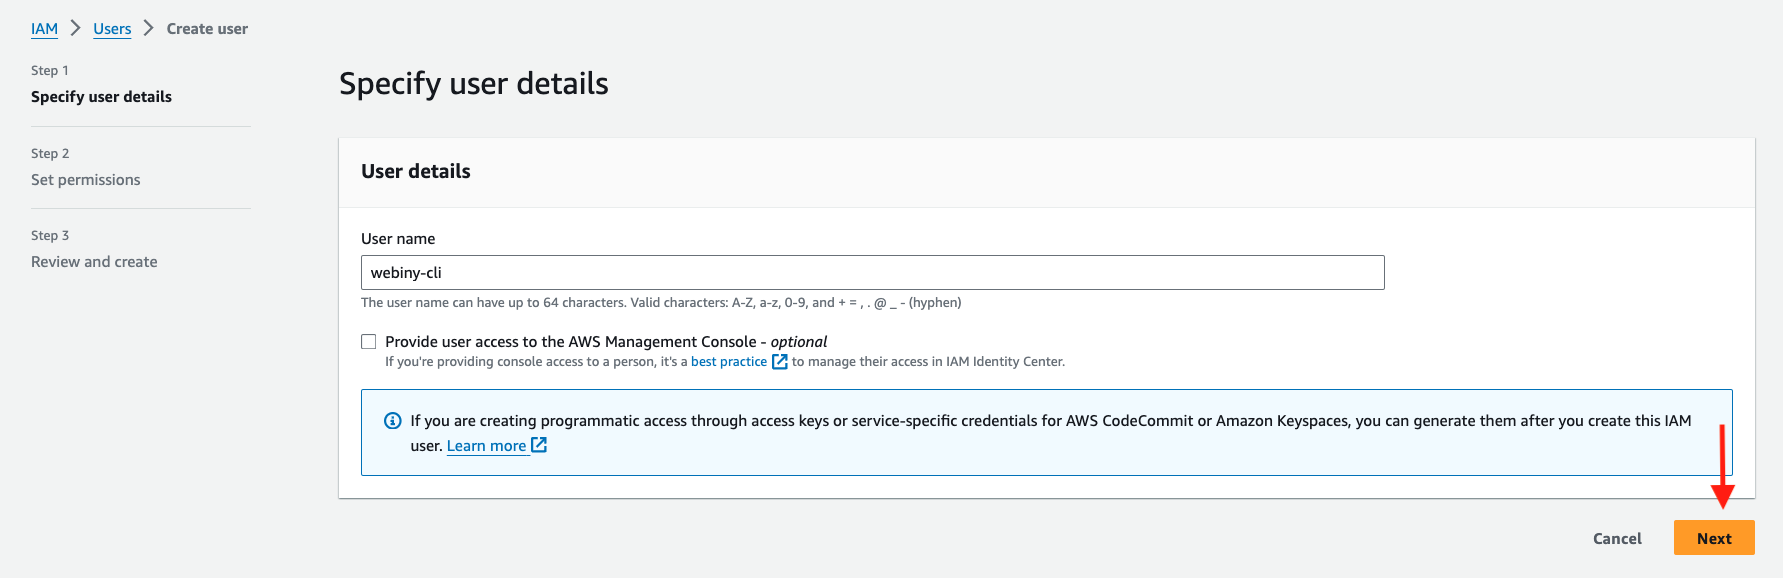1783x578 pixels.
Task: Click the Specify user details page heading
Action: 473,84
